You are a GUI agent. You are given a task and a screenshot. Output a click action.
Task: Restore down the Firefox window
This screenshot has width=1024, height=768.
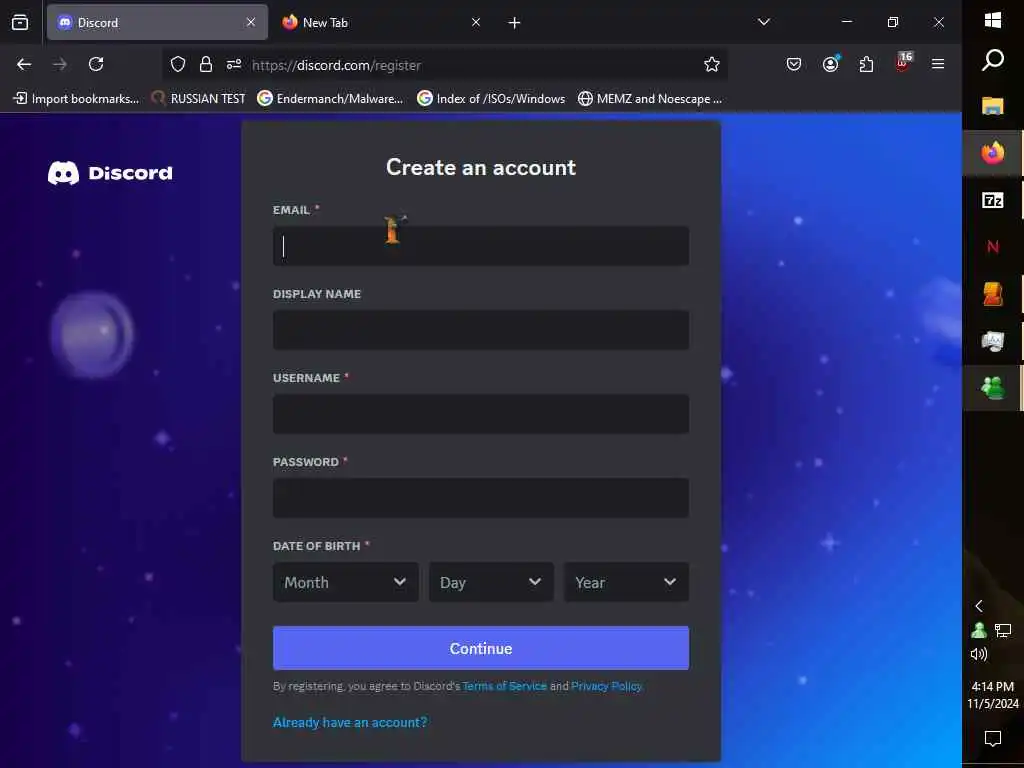(x=893, y=22)
